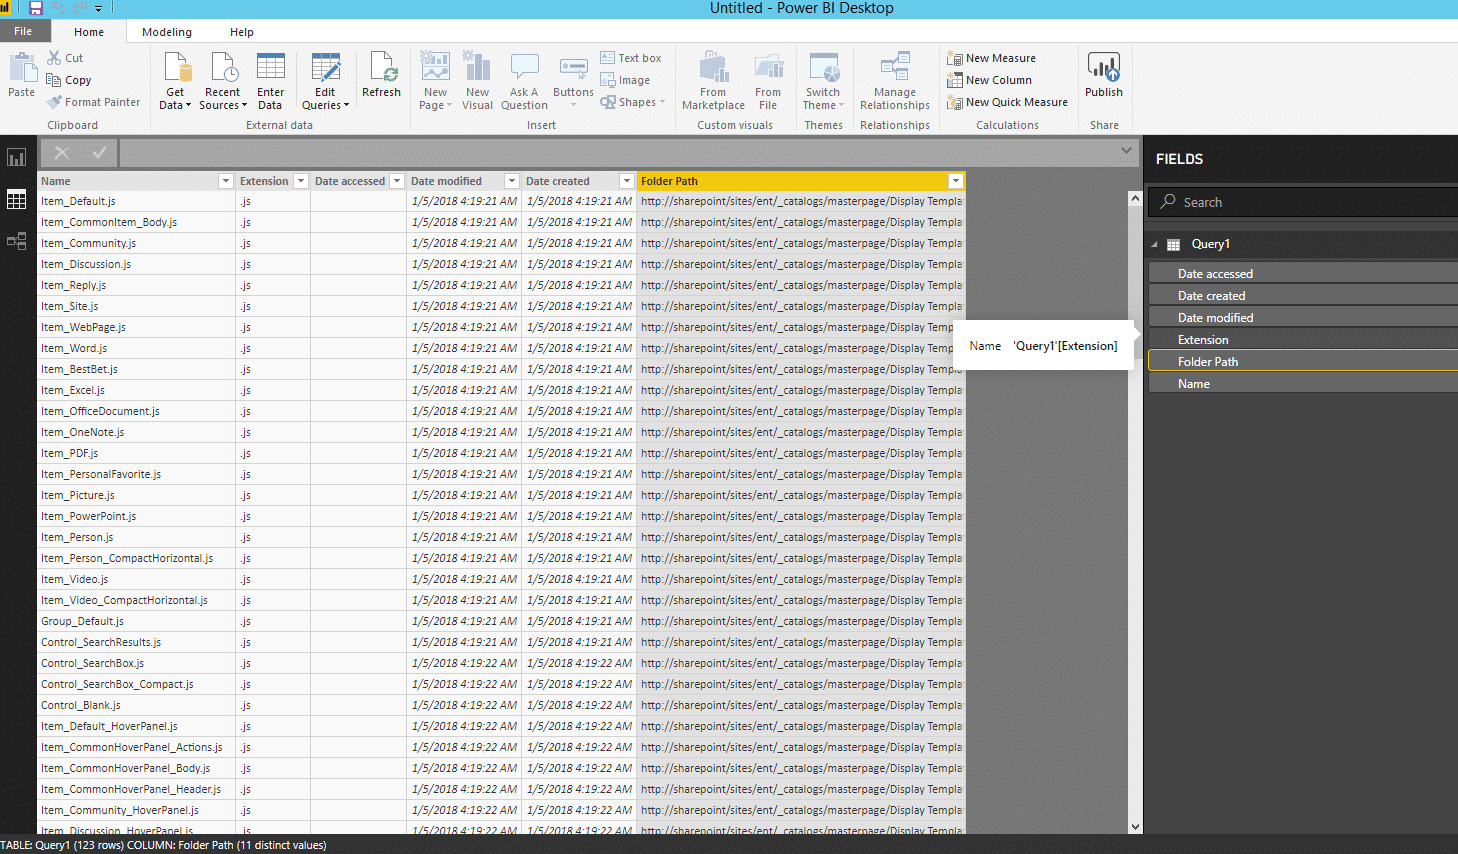Open Manage Relationships
The height and width of the screenshot is (854, 1458).
coord(895,81)
